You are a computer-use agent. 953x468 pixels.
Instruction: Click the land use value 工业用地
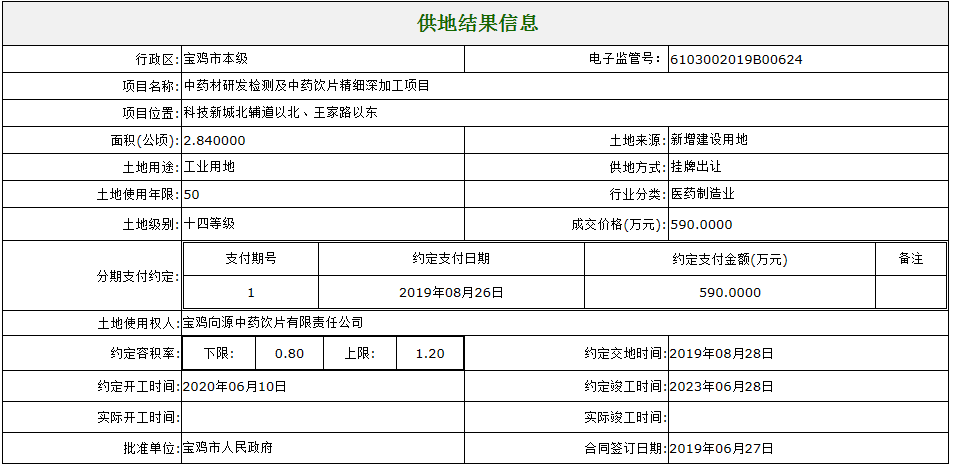209,167
